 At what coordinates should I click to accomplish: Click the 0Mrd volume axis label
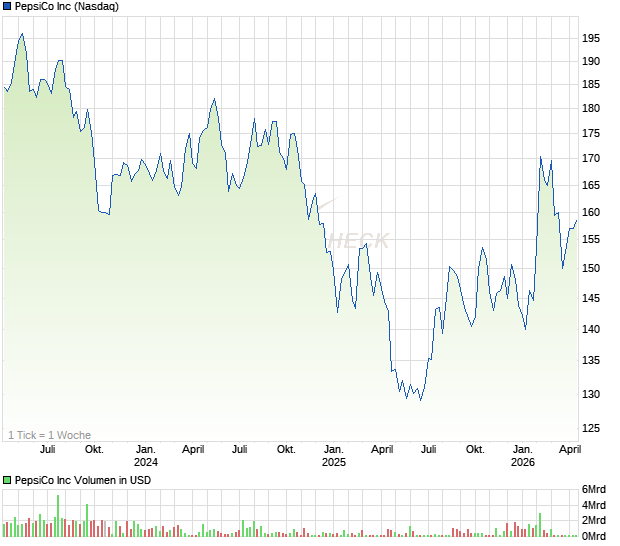pyautogui.click(x=594, y=536)
